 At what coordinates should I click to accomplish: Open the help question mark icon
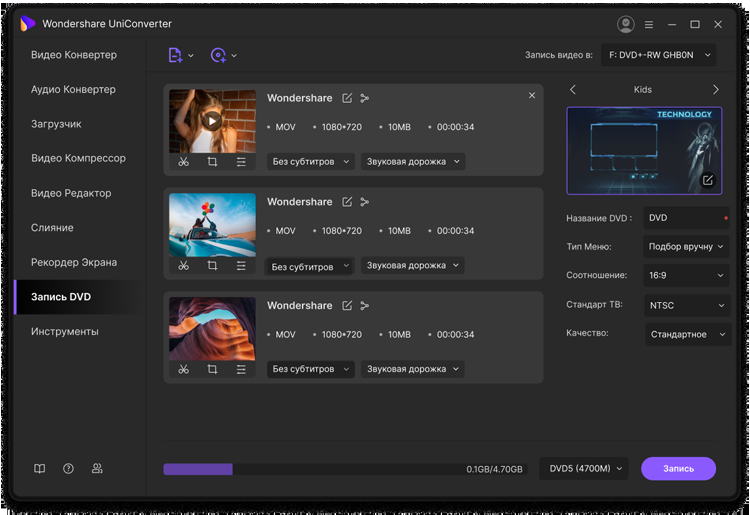tap(68, 469)
